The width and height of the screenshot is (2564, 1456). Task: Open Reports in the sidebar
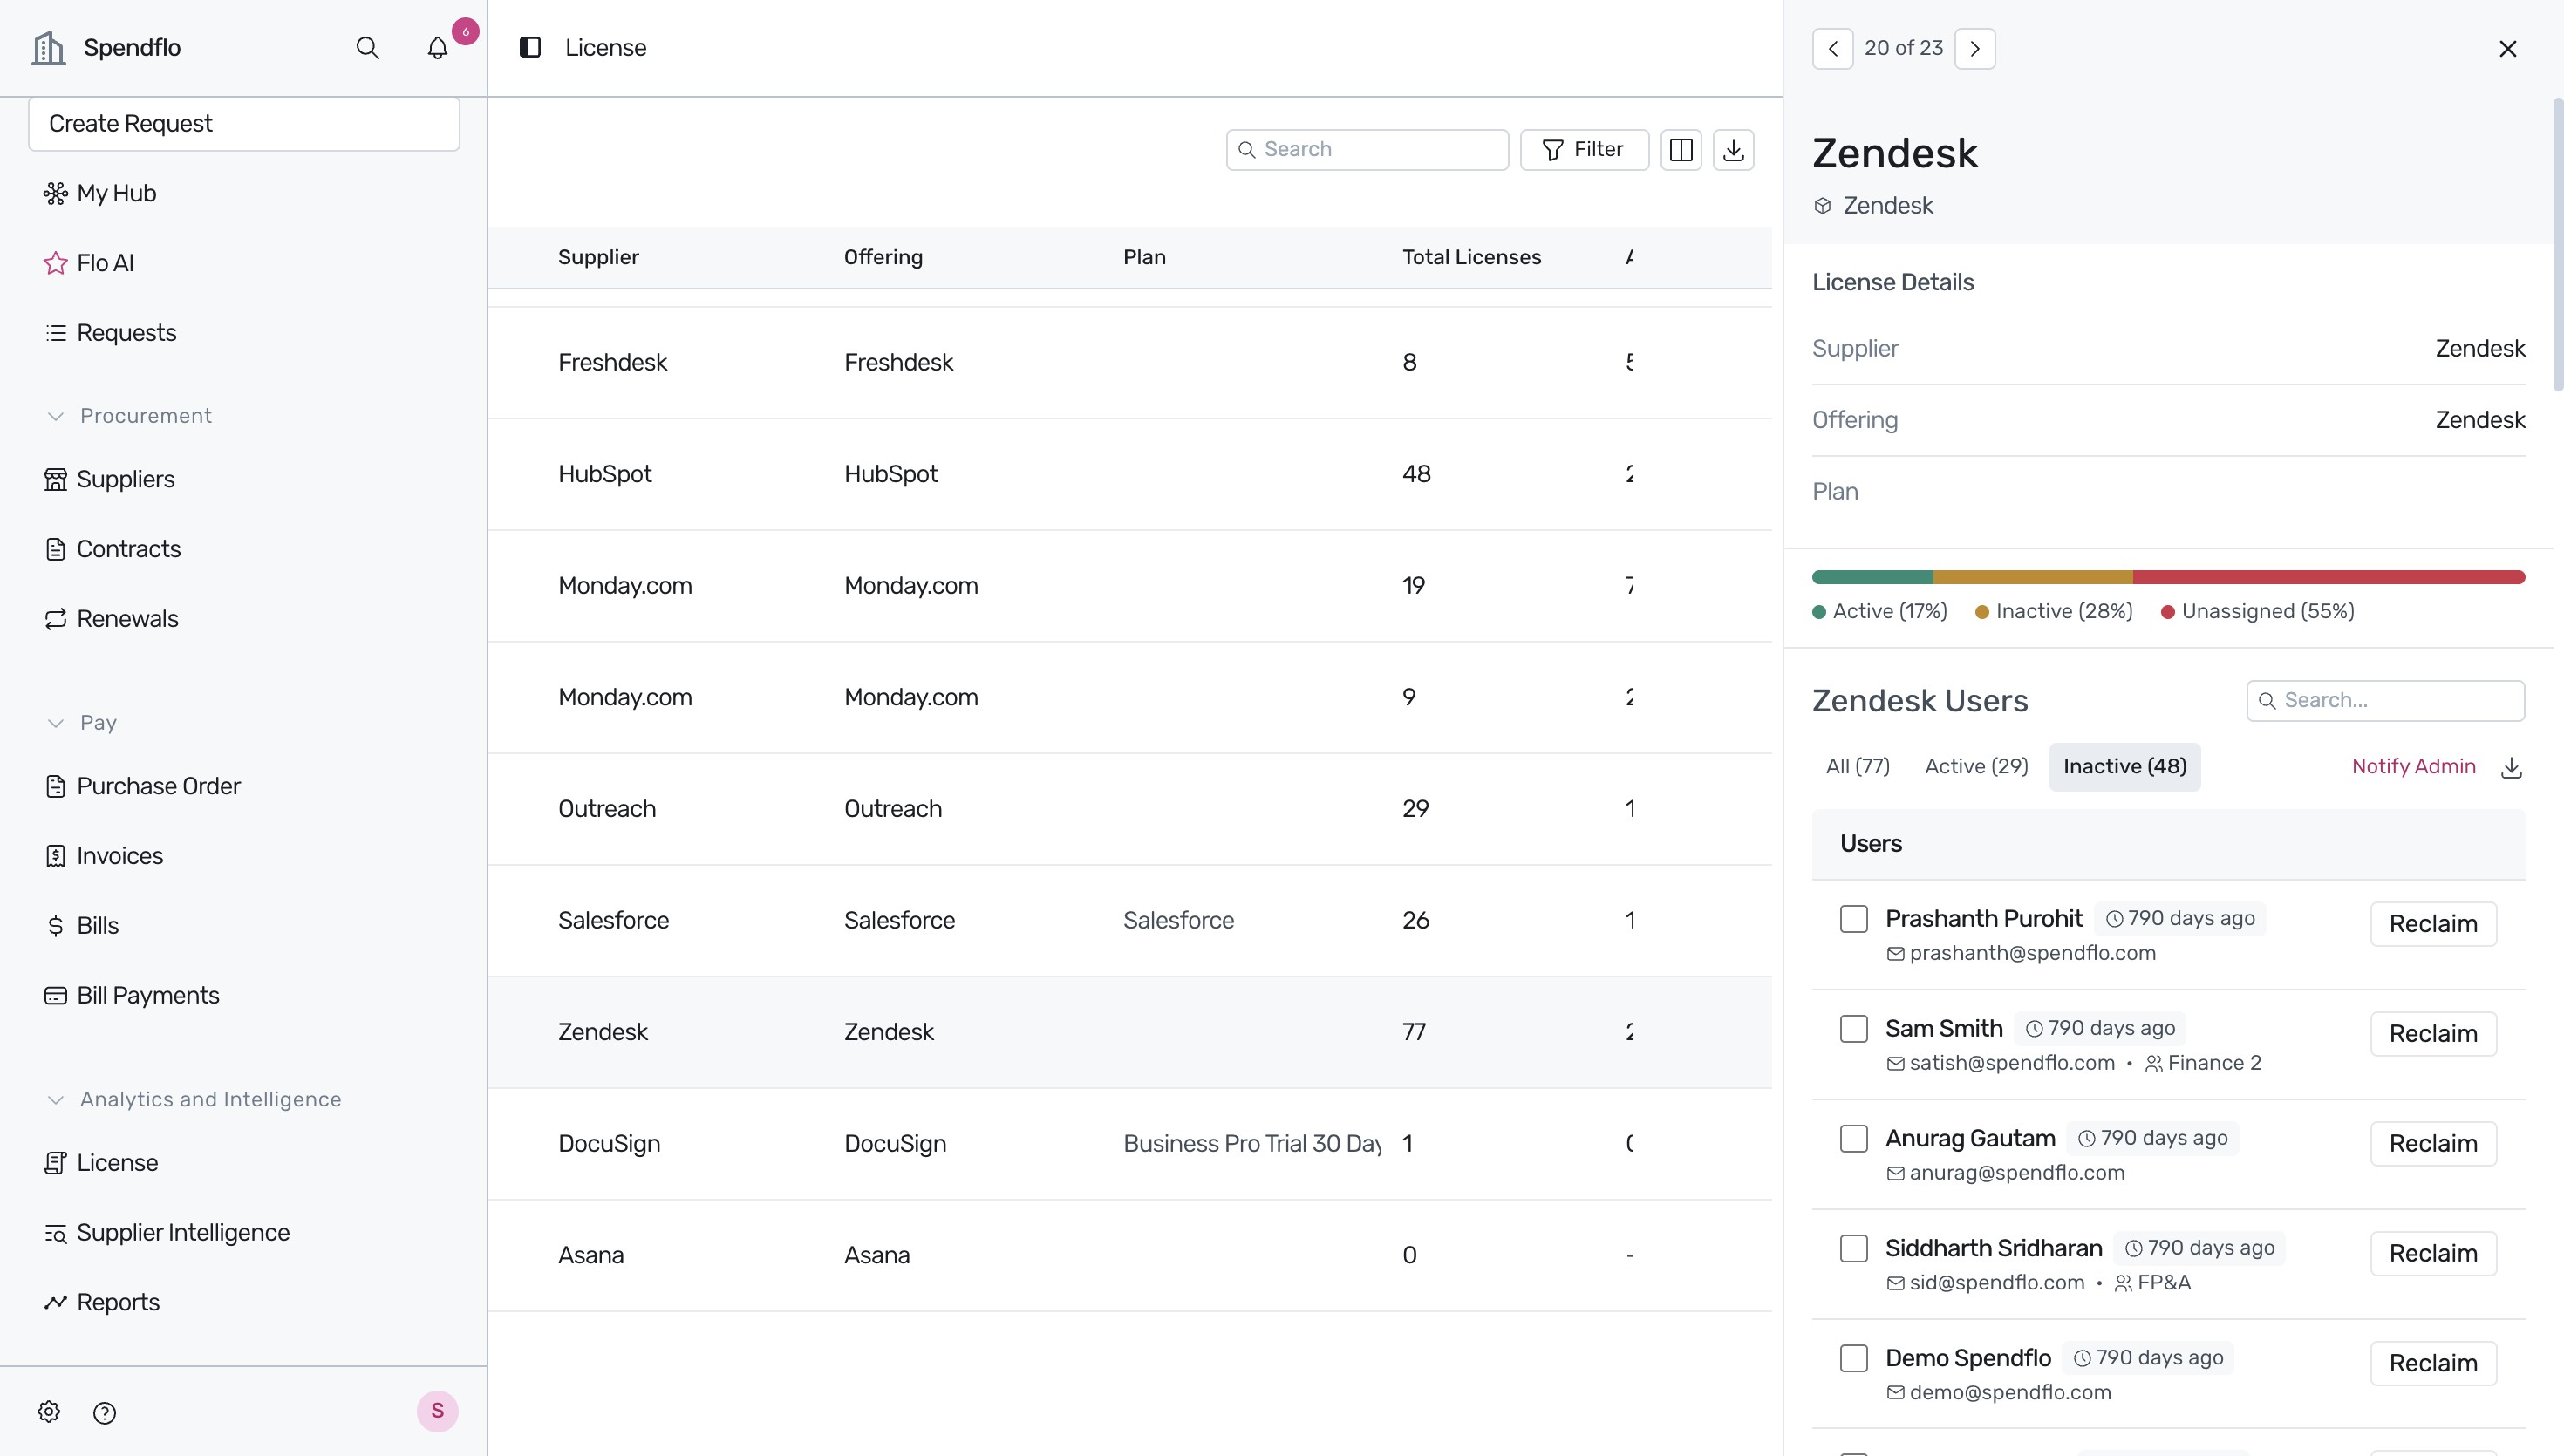[101, 1302]
